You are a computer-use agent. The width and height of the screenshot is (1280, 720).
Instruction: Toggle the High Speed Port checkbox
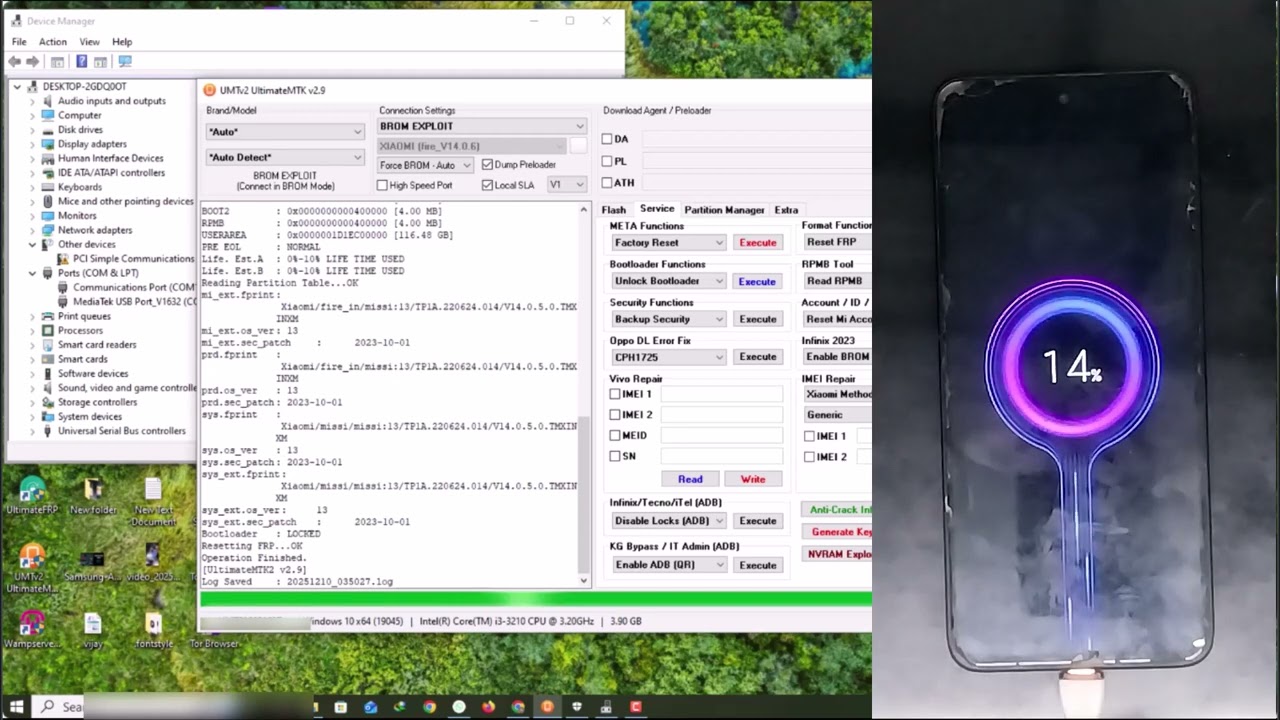tap(382, 185)
